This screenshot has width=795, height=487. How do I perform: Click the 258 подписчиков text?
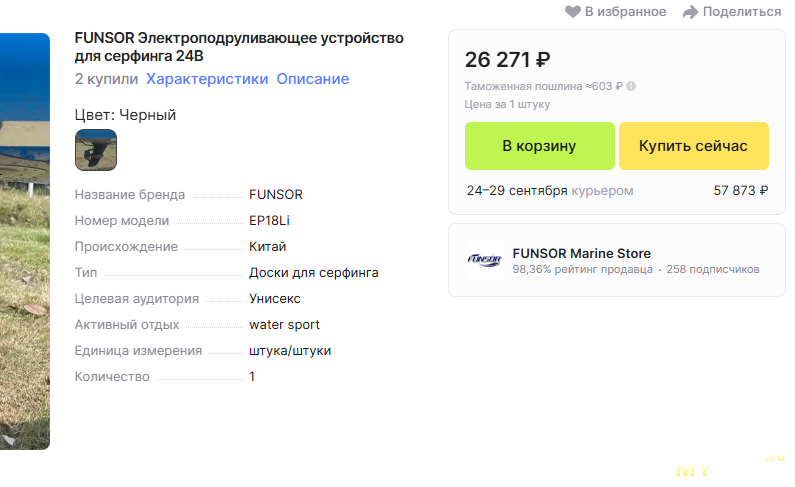coord(713,269)
